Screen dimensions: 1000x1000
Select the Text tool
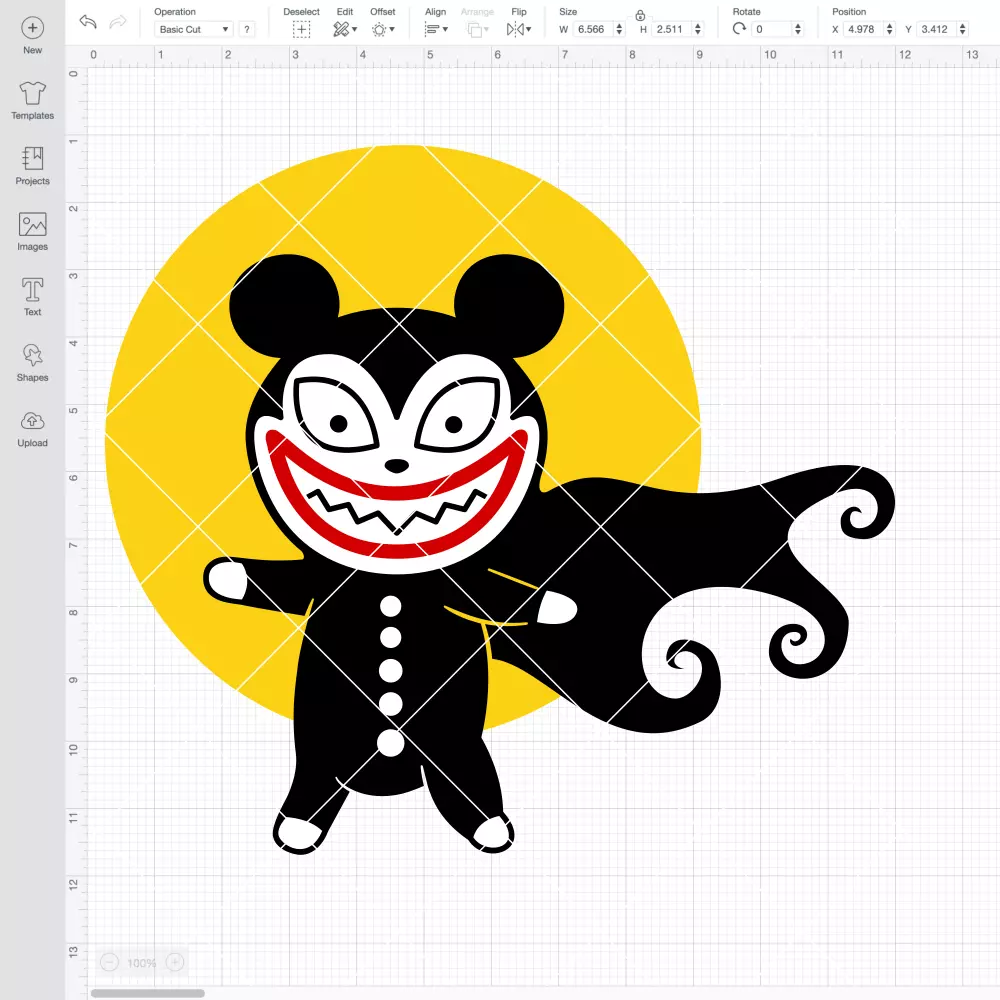point(33,297)
